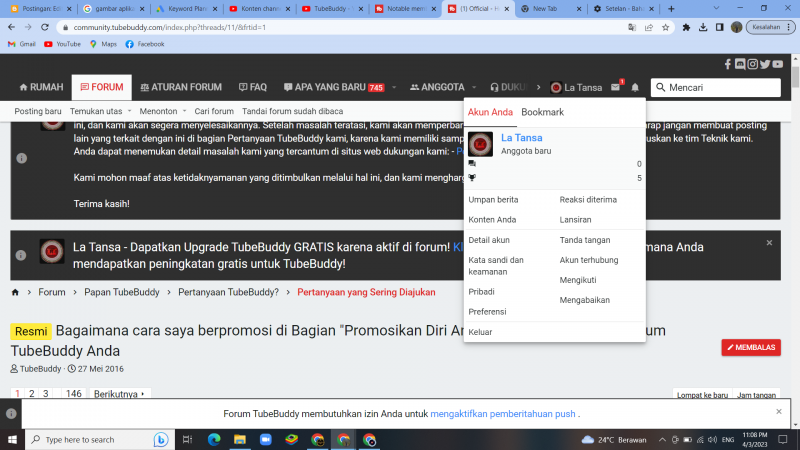800x450 pixels.
Task: Open the Twitter icon in forum header
Action: 764,64
